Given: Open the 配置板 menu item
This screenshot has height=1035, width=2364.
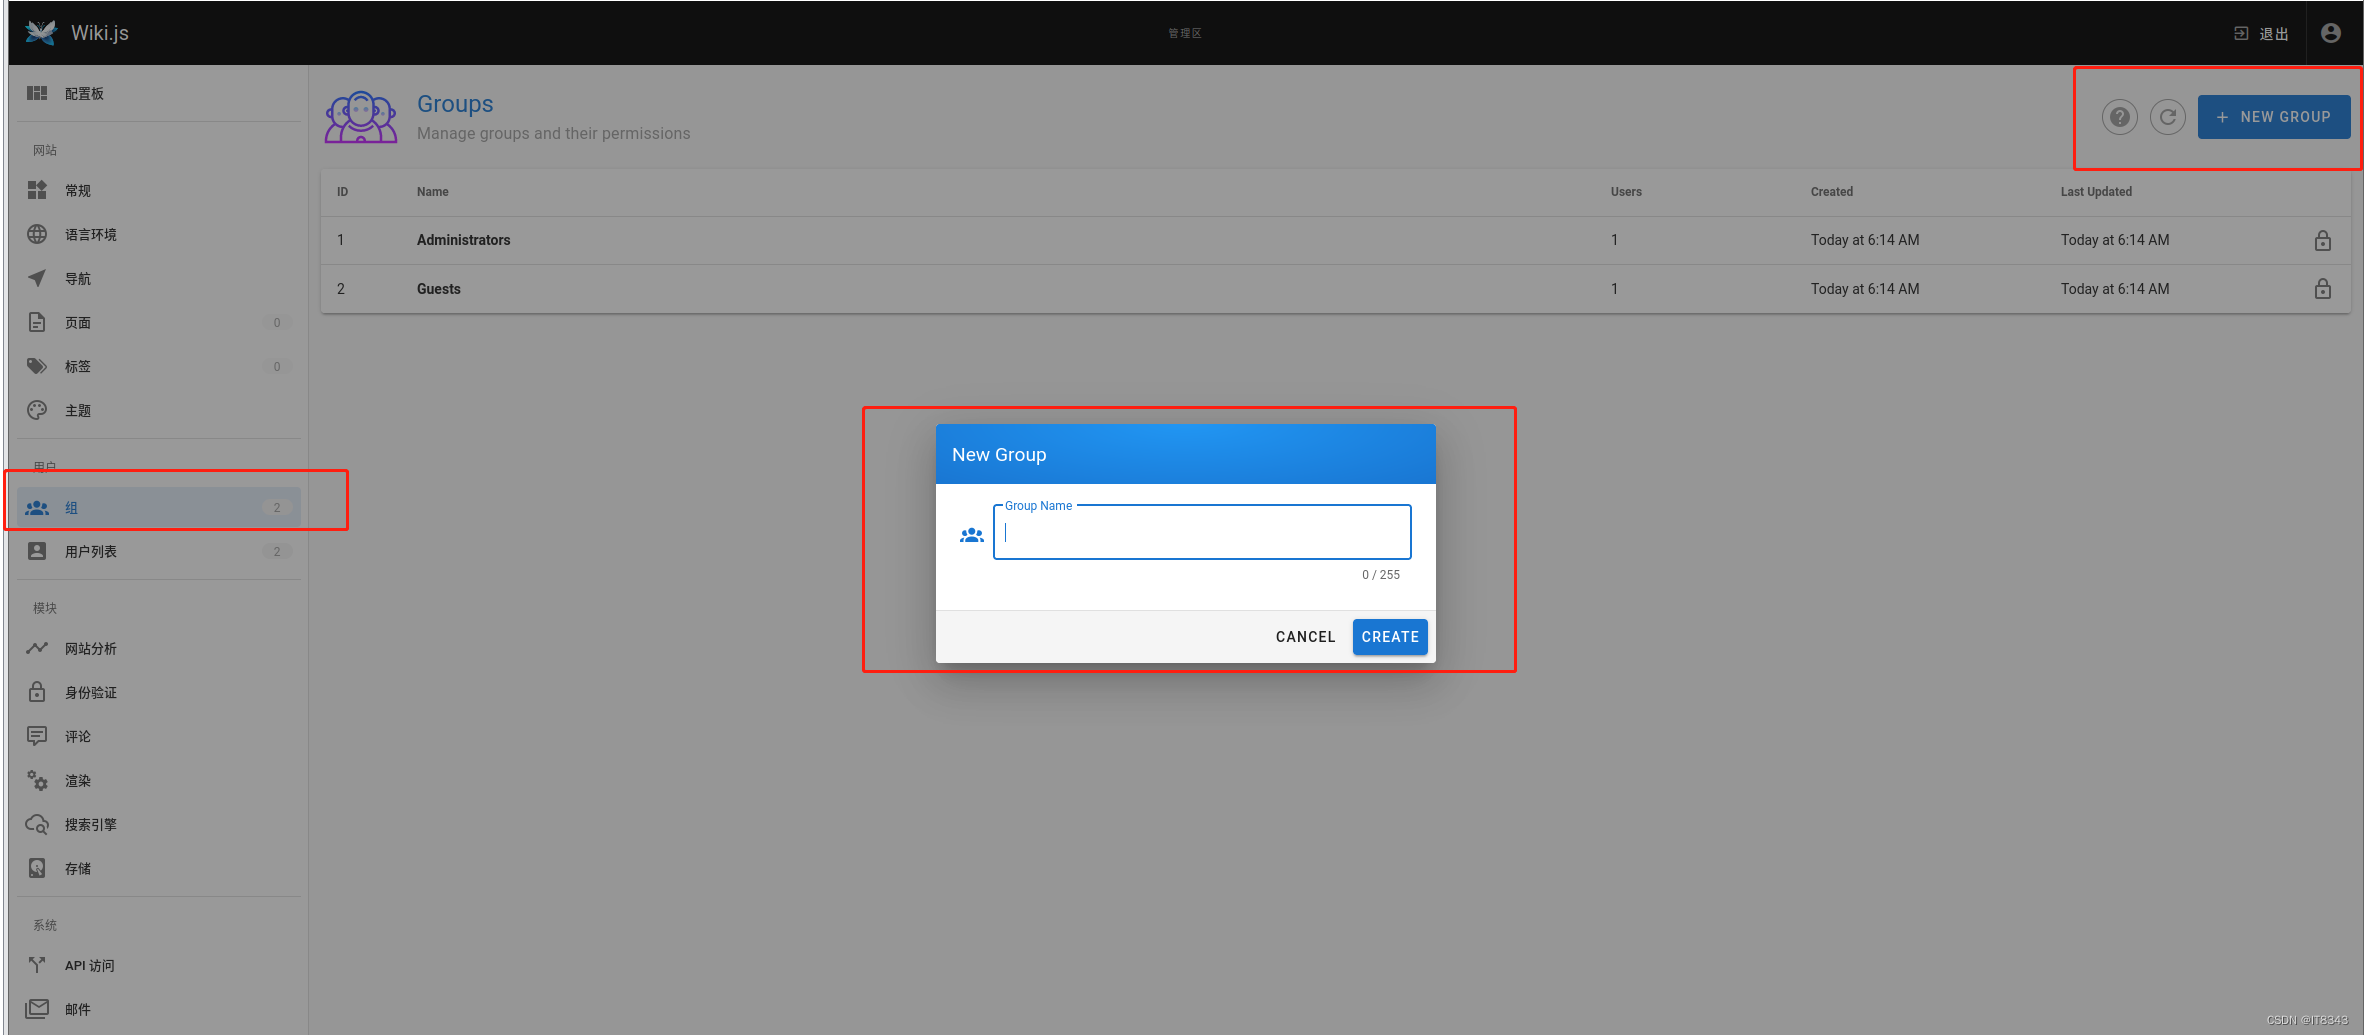Looking at the screenshot, I should (x=158, y=93).
